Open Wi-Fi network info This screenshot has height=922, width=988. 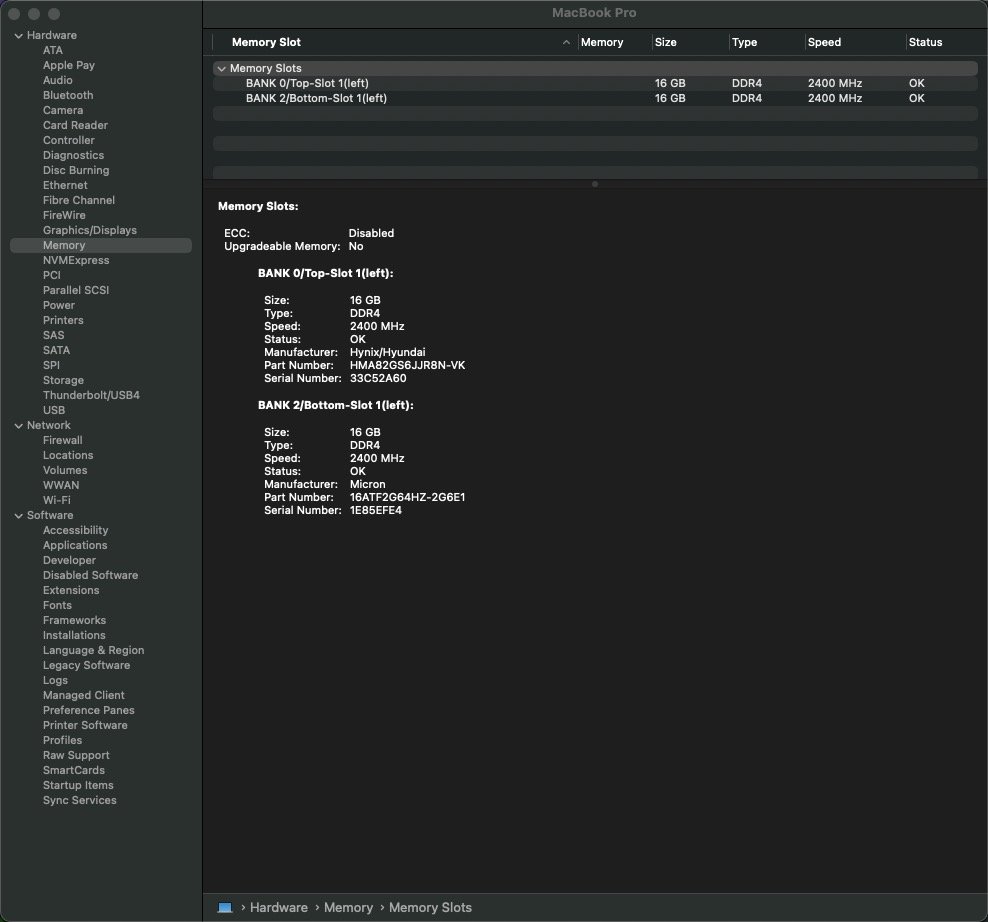pos(57,500)
